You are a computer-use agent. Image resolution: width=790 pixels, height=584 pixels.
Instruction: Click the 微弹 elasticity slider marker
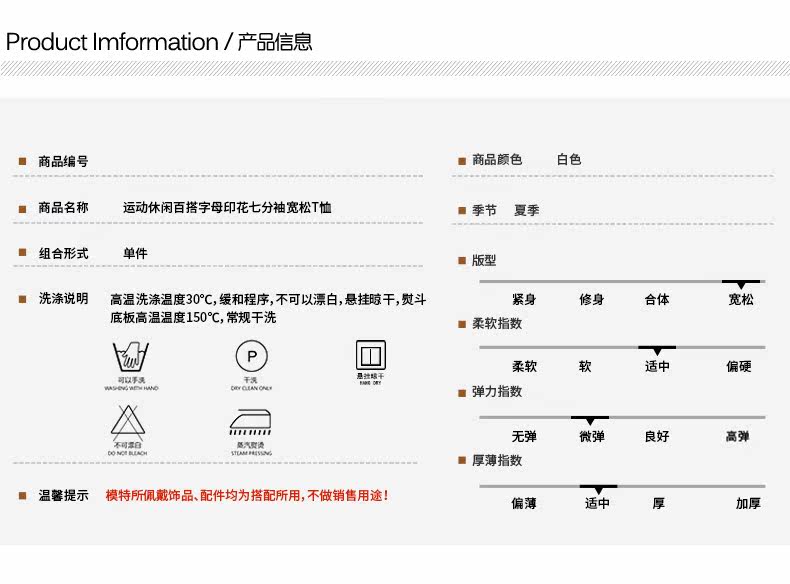point(590,420)
